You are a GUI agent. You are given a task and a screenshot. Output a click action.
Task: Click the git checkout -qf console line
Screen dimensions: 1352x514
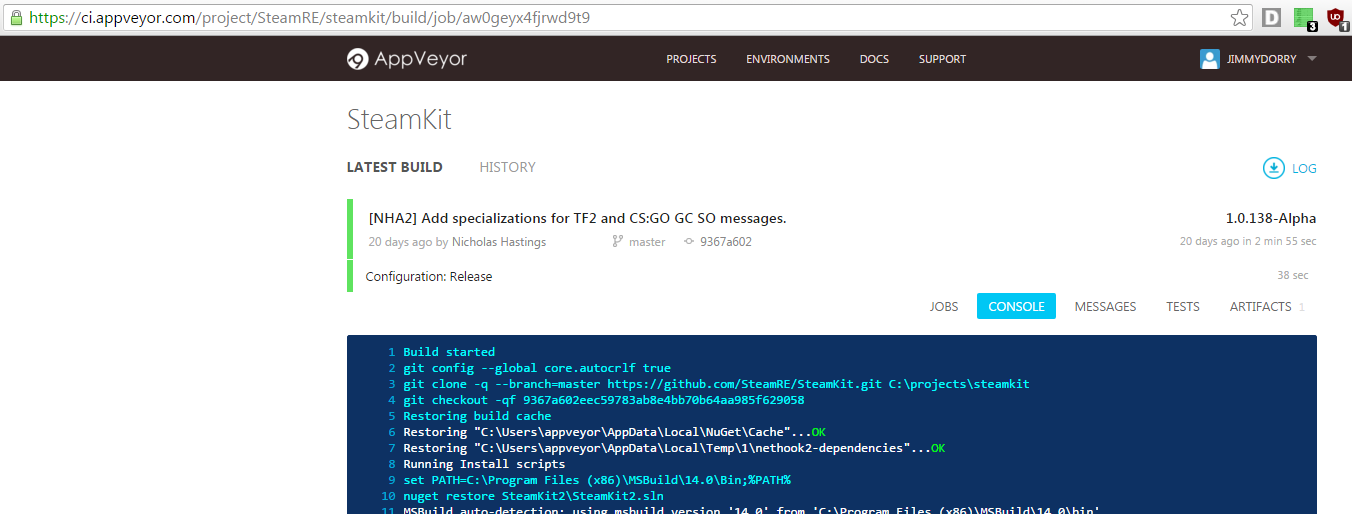click(x=603, y=400)
